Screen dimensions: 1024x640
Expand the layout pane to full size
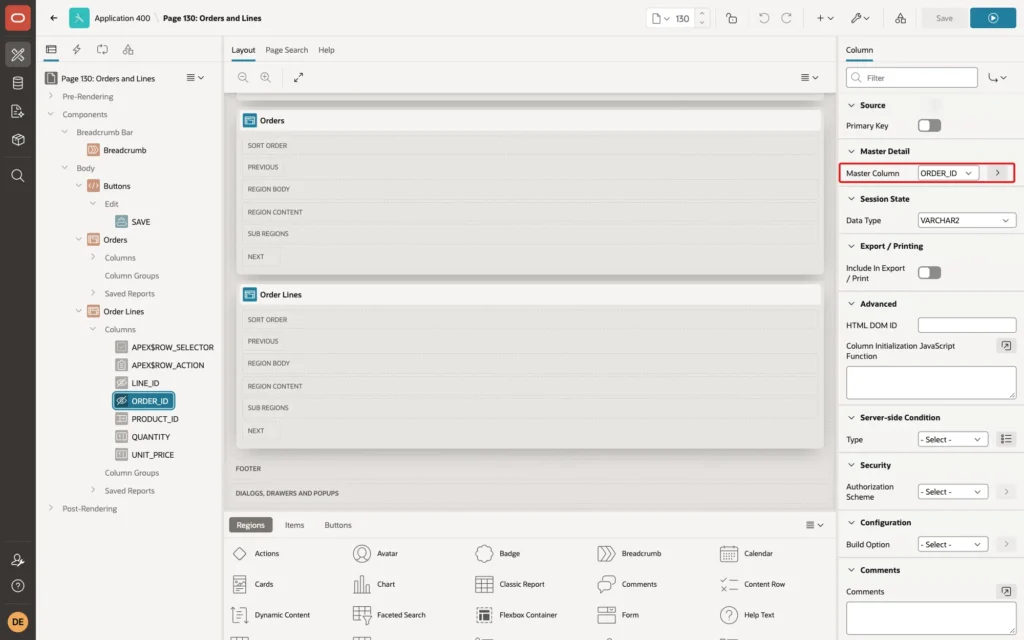pos(298,77)
